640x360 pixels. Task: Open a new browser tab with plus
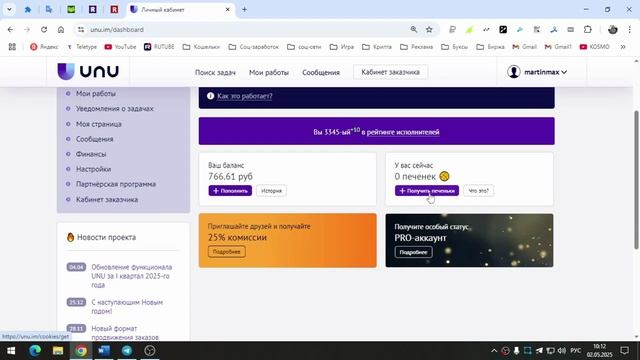coord(244,9)
